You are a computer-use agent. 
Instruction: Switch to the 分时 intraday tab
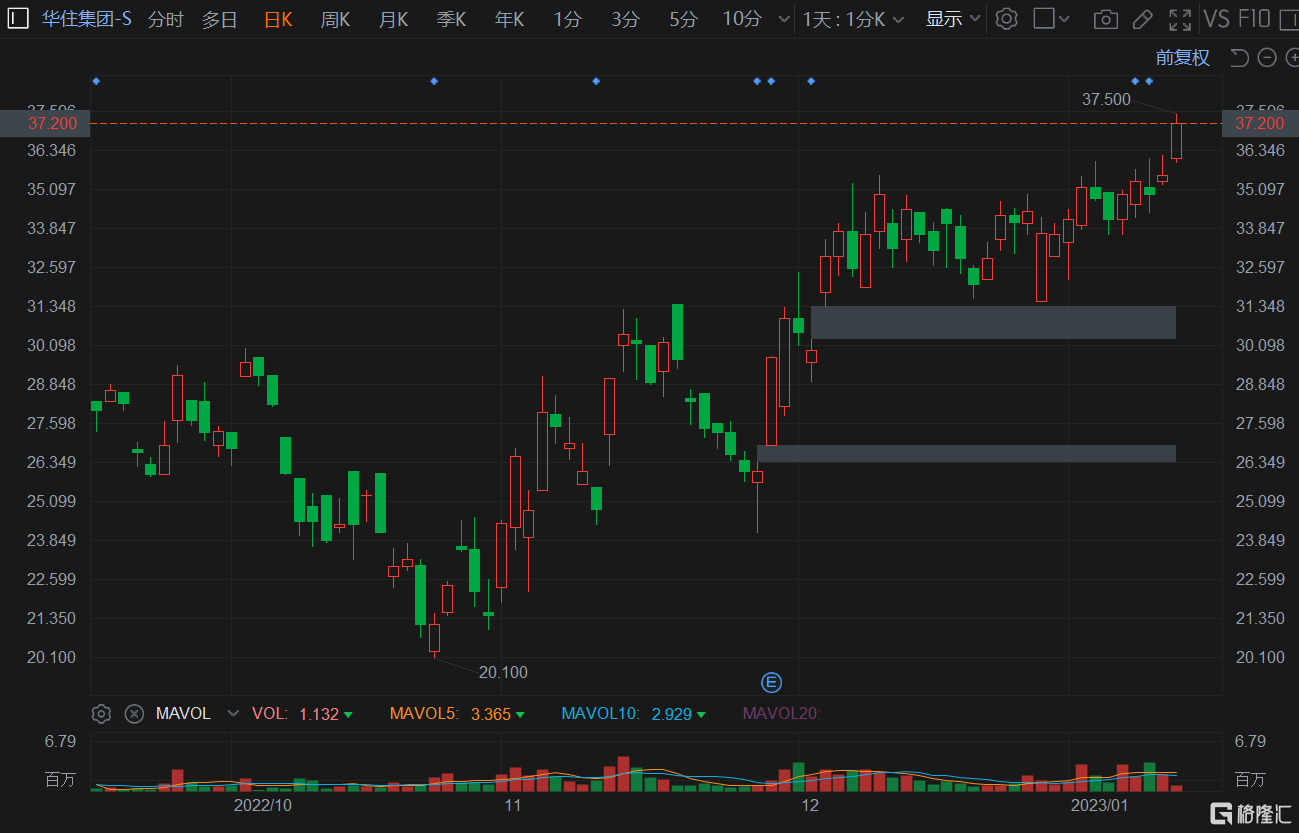pos(166,19)
